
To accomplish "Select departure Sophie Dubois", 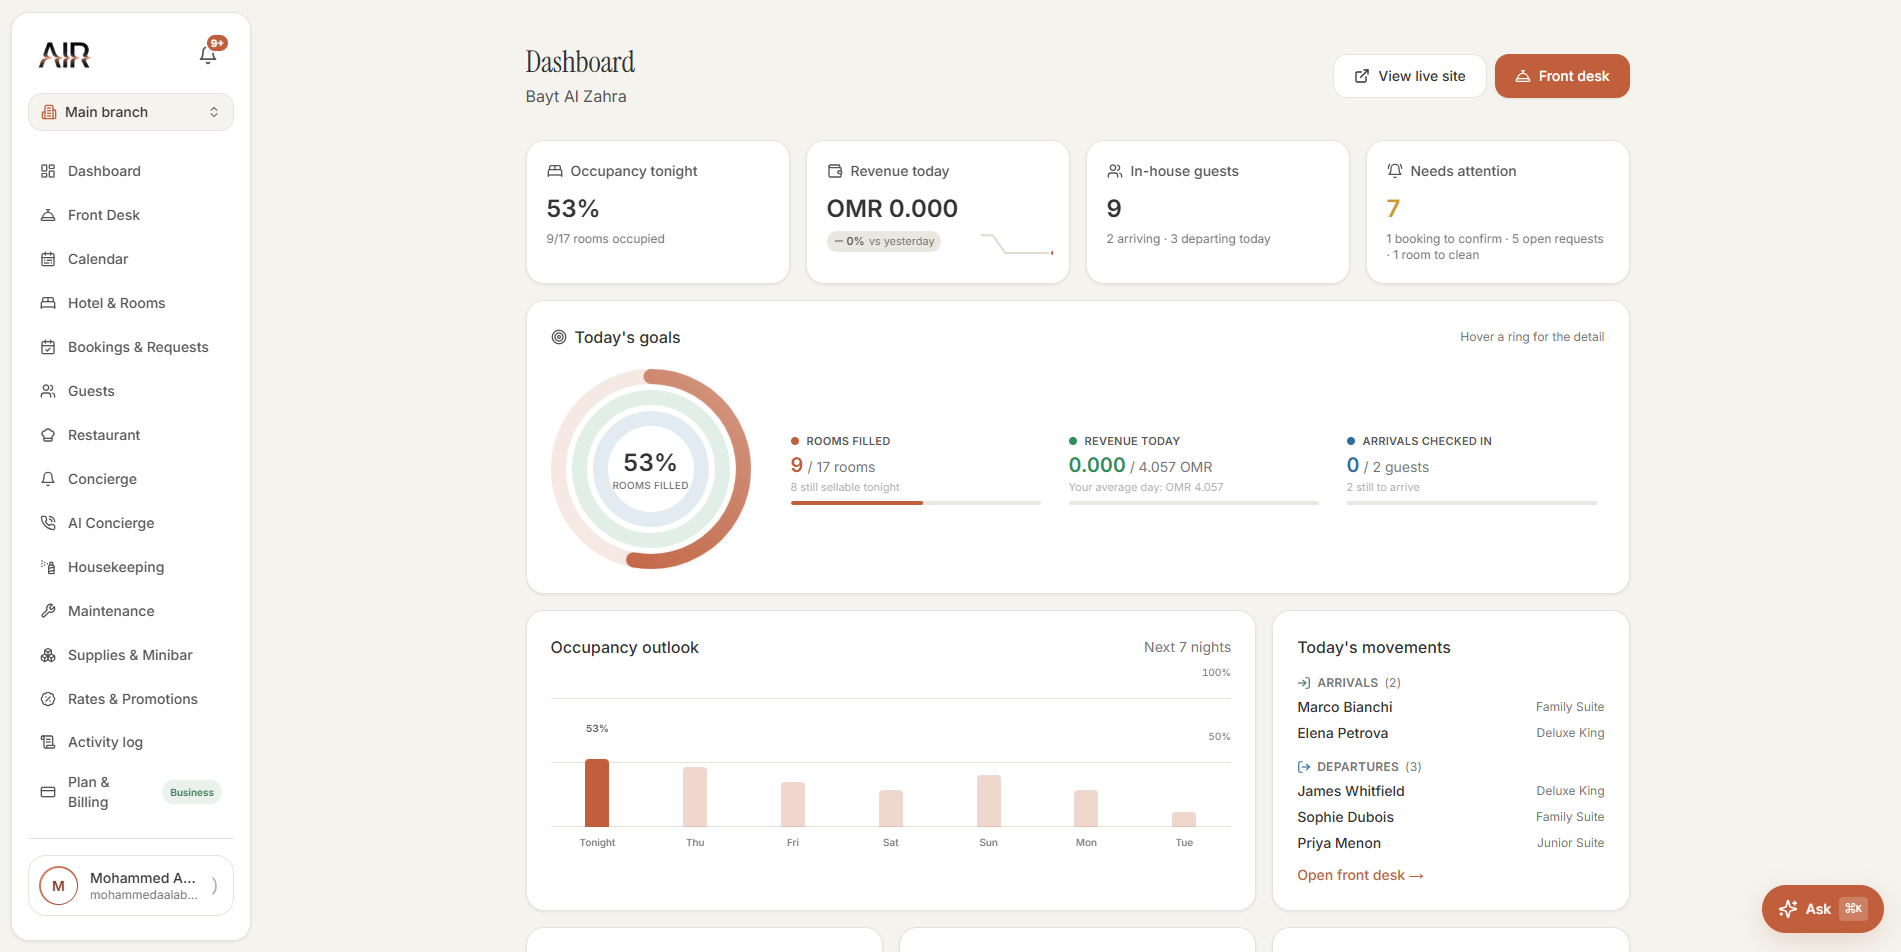I will (1451, 817).
